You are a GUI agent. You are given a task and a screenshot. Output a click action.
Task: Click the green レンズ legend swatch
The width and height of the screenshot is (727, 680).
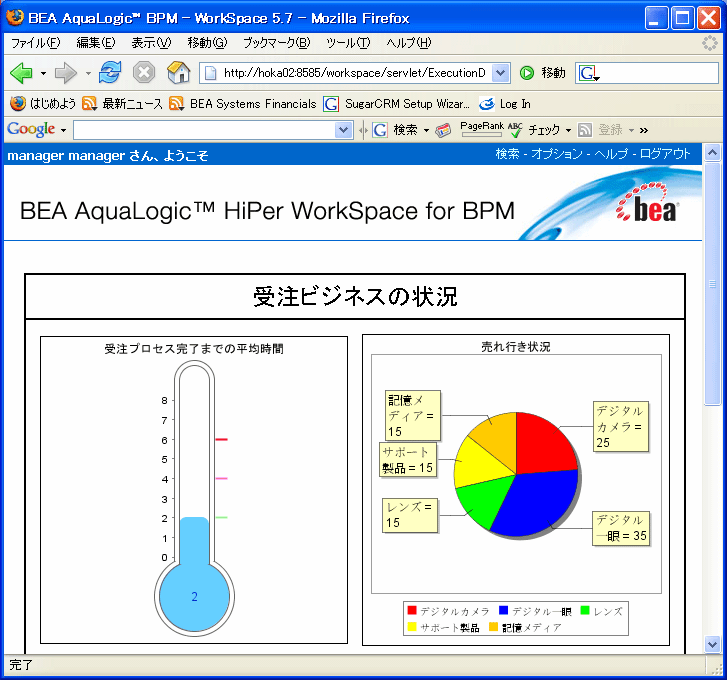[x=585, y=610]
